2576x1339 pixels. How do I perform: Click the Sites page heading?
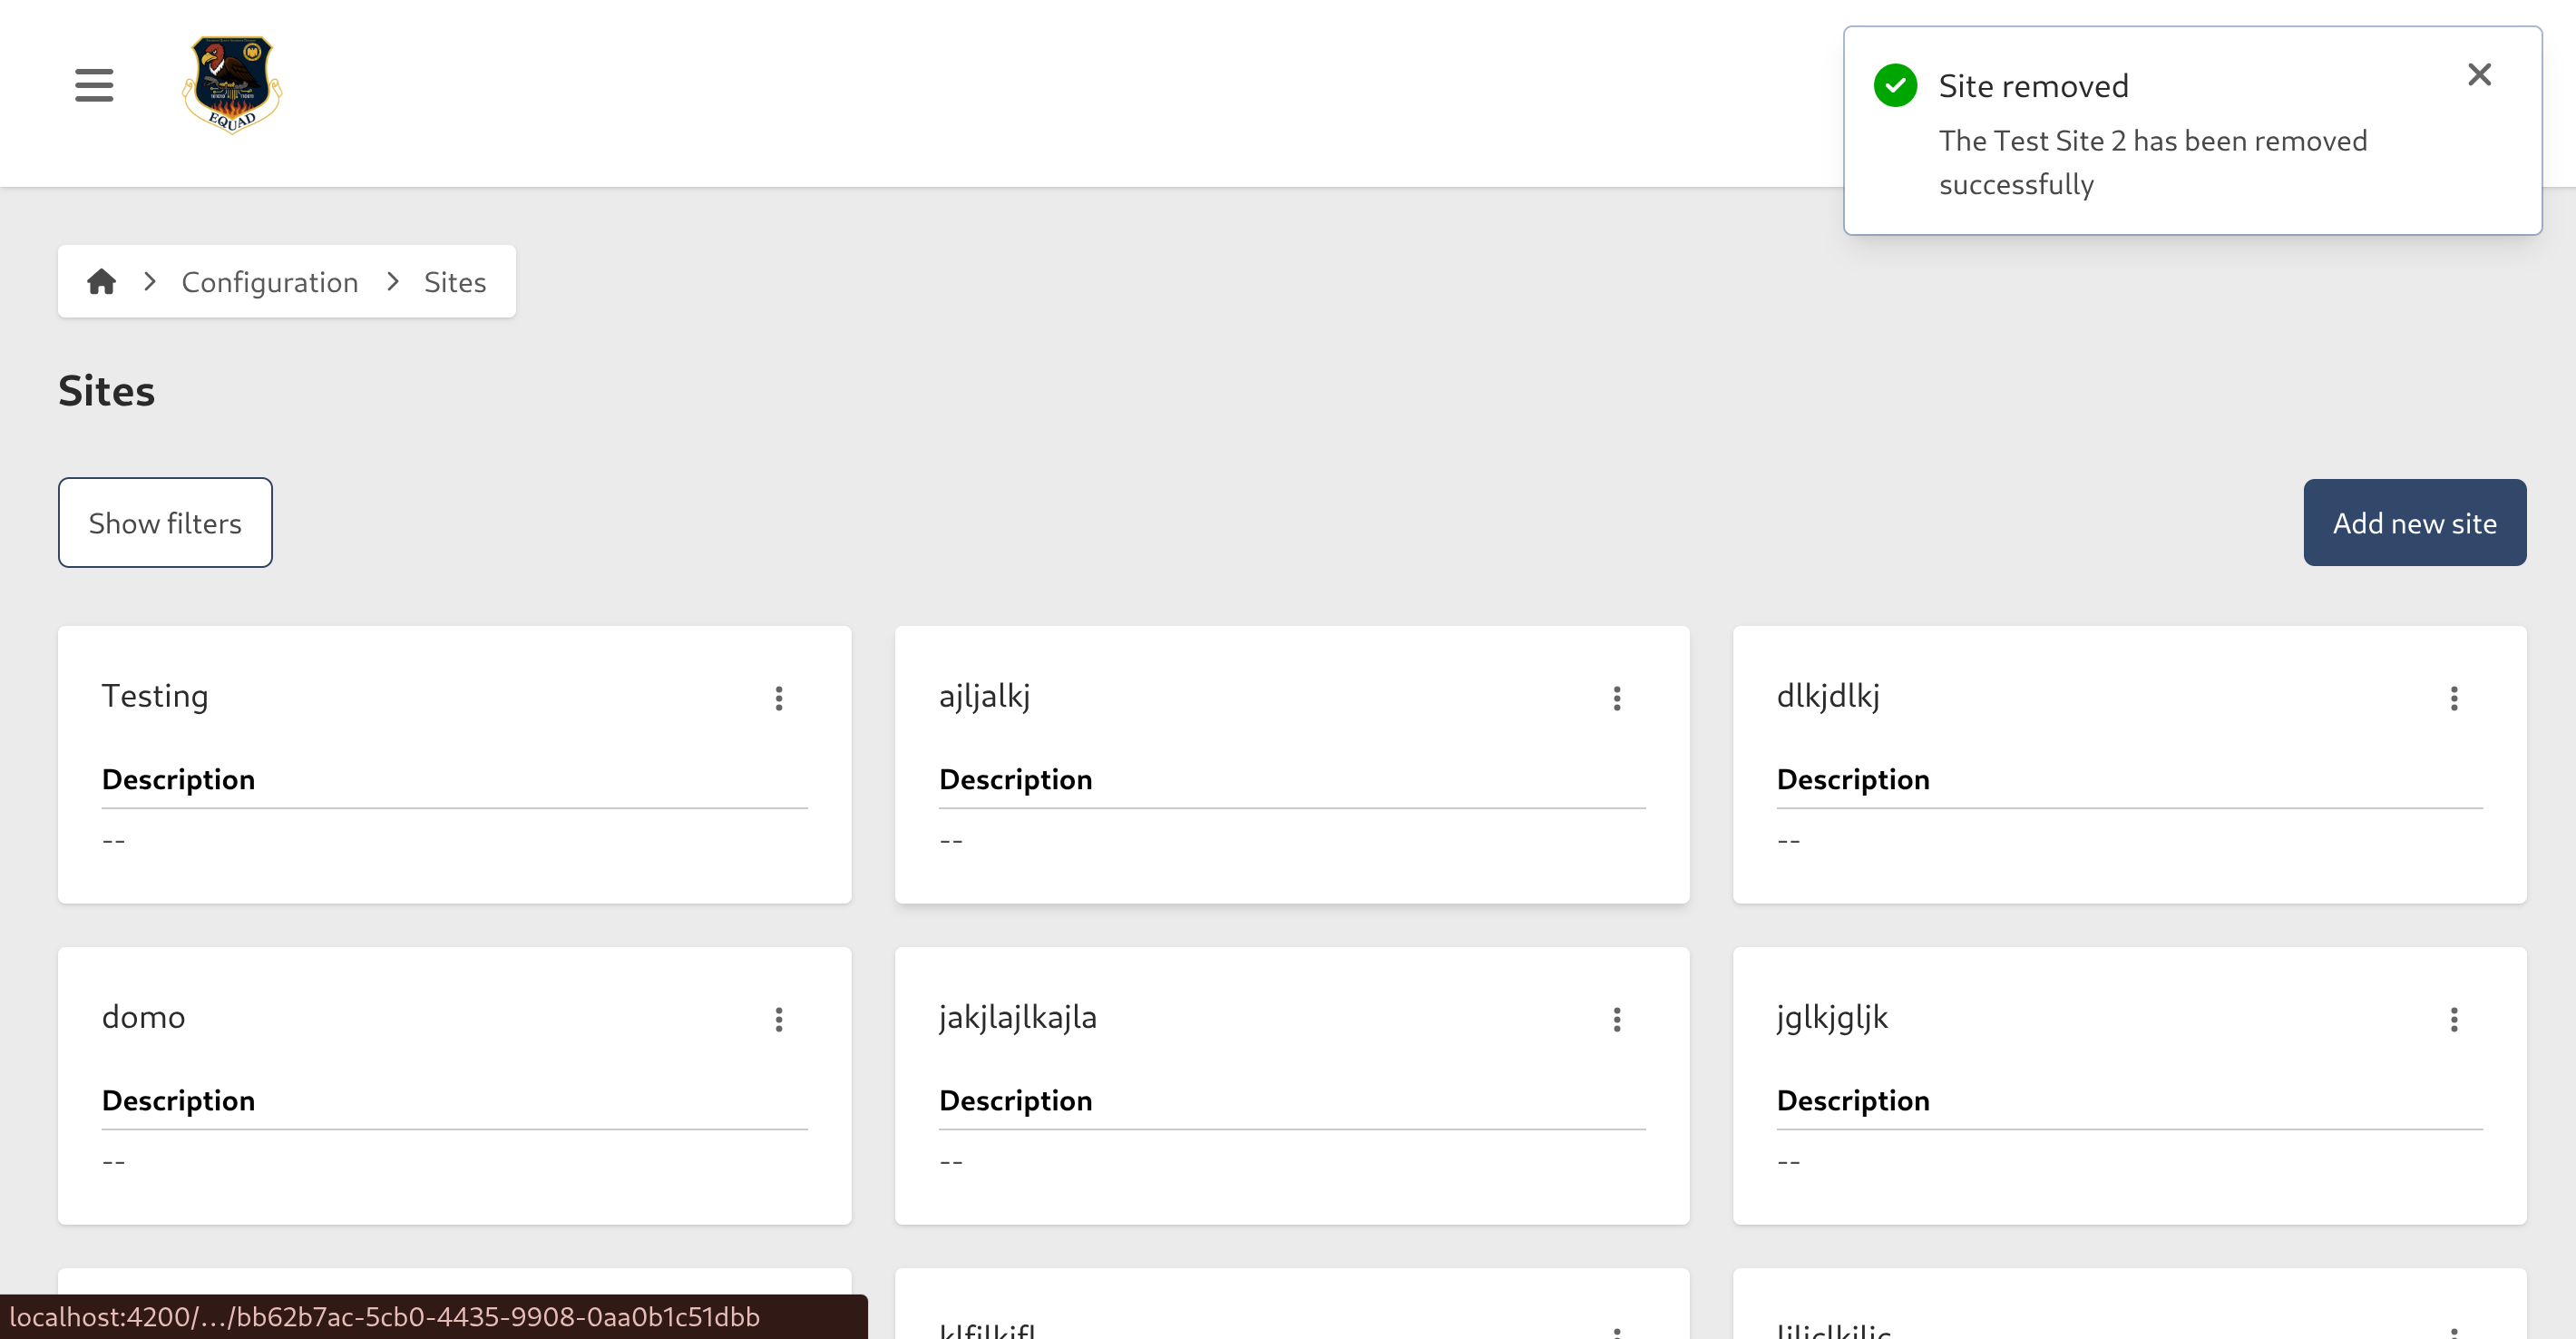click(106, 391)
